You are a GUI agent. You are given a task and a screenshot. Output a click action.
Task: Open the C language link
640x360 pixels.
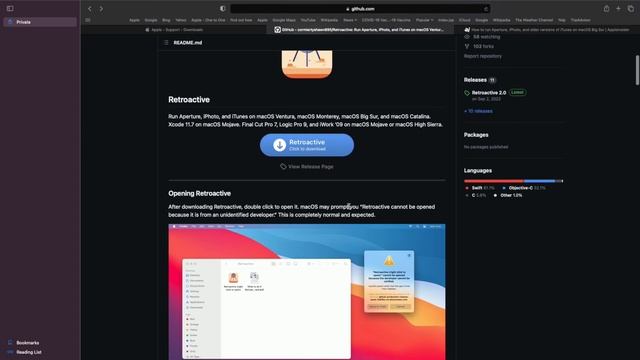[x=476, y=196]
